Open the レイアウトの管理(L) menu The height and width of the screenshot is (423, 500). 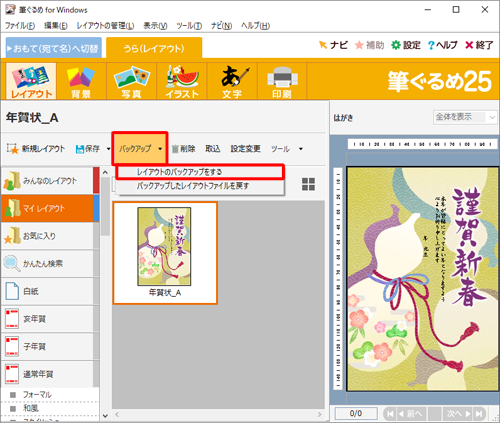(x=105, y=26)
